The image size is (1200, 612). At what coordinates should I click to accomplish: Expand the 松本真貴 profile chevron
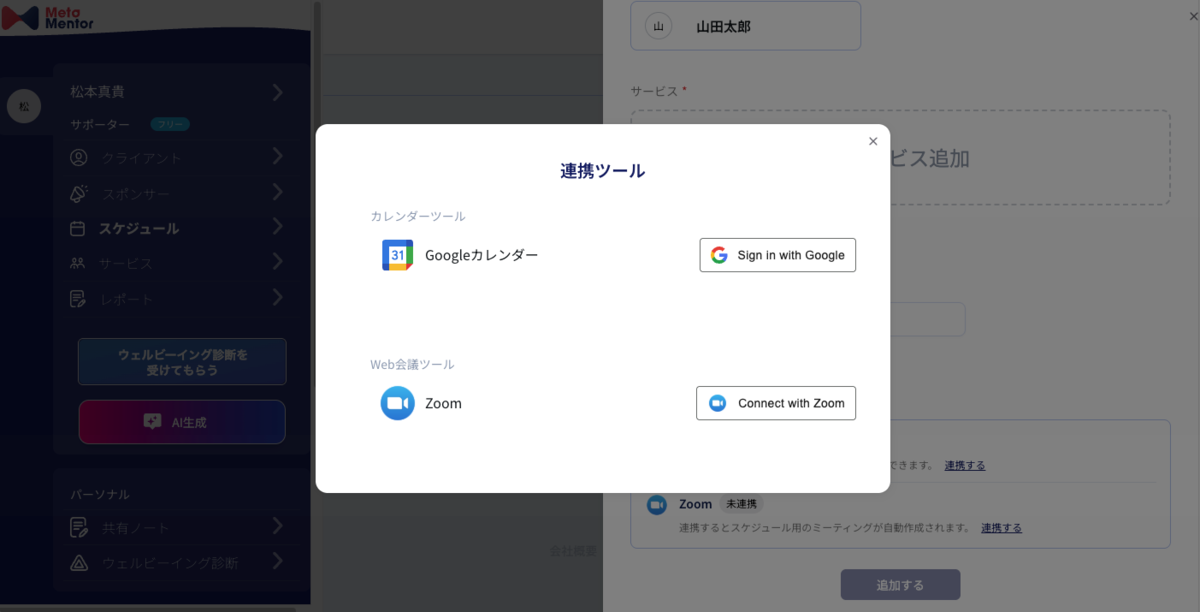pos(277,92)
